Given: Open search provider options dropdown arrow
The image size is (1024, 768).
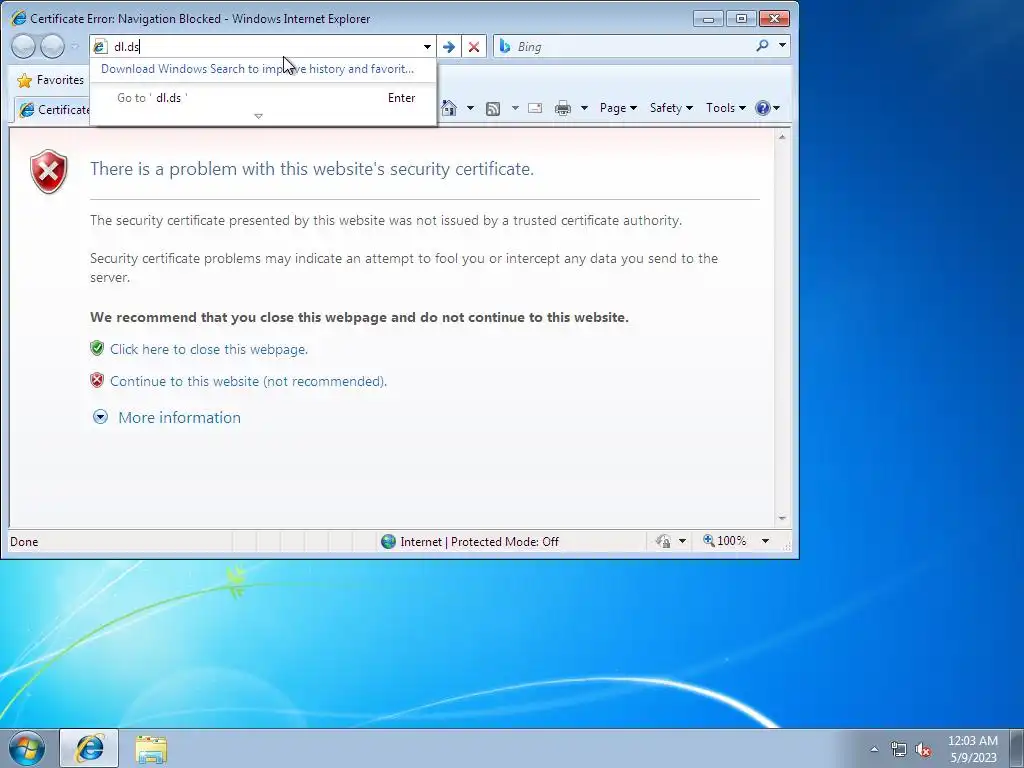Looking at the screenshot, I should [x=782, y=46].
